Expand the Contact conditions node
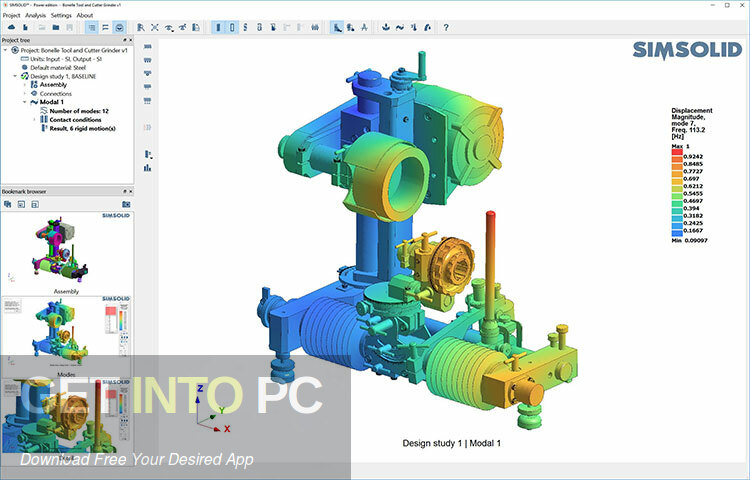The height and width of the screenshot is (480, 750). pyautogui.click(x=34, y=120)
